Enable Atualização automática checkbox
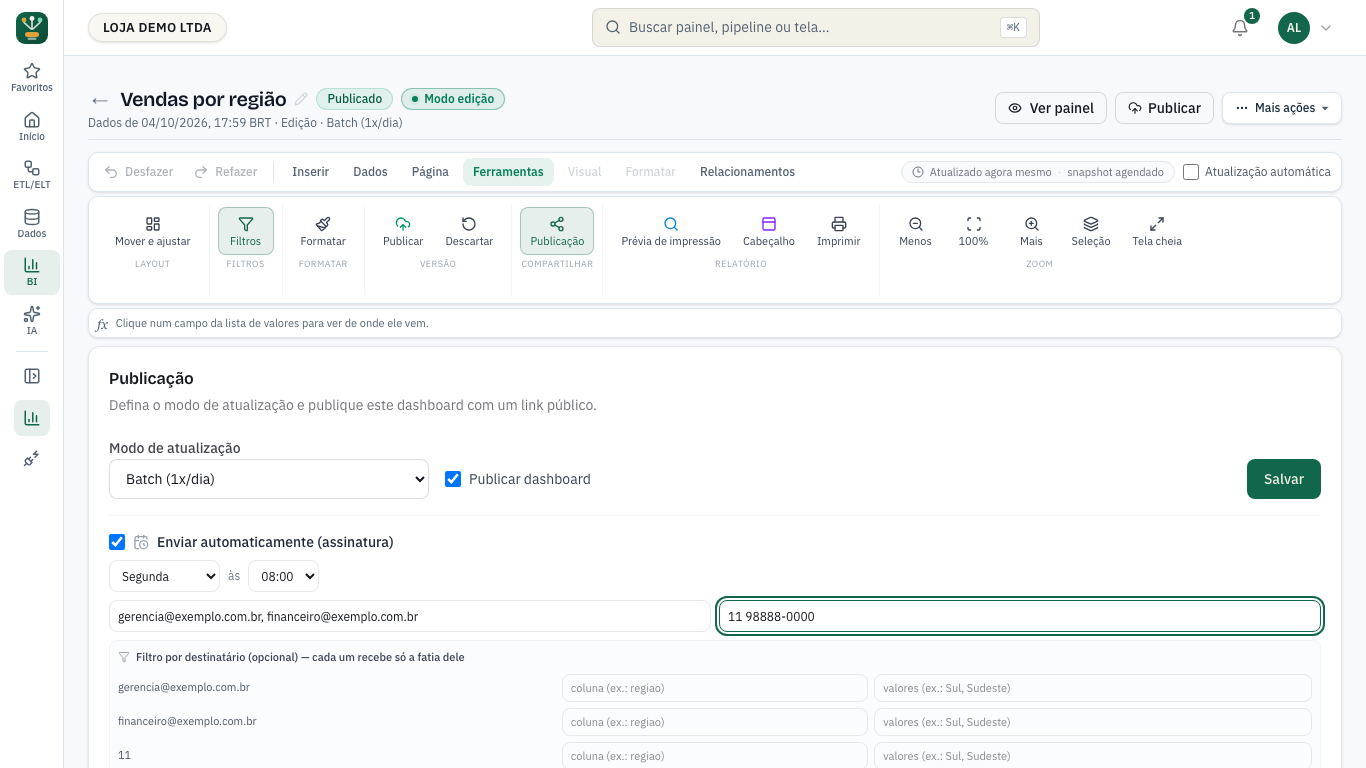The image size is (1366, 768). (1191, 172)
